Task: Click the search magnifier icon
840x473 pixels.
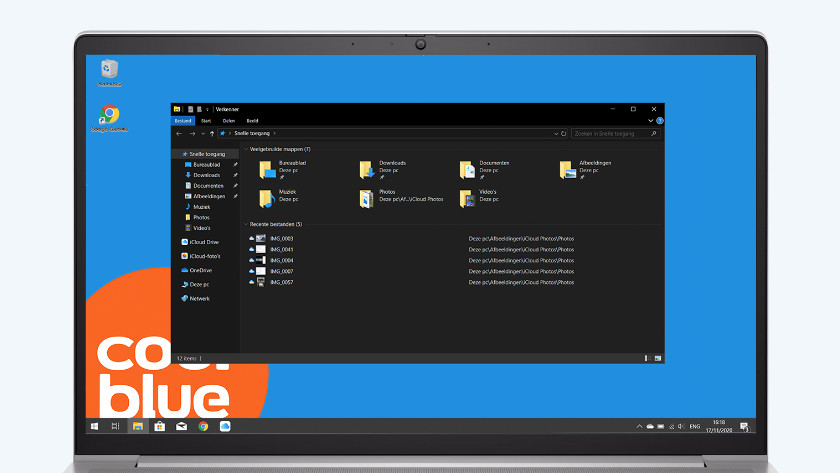Action: [x=654, y=133]
